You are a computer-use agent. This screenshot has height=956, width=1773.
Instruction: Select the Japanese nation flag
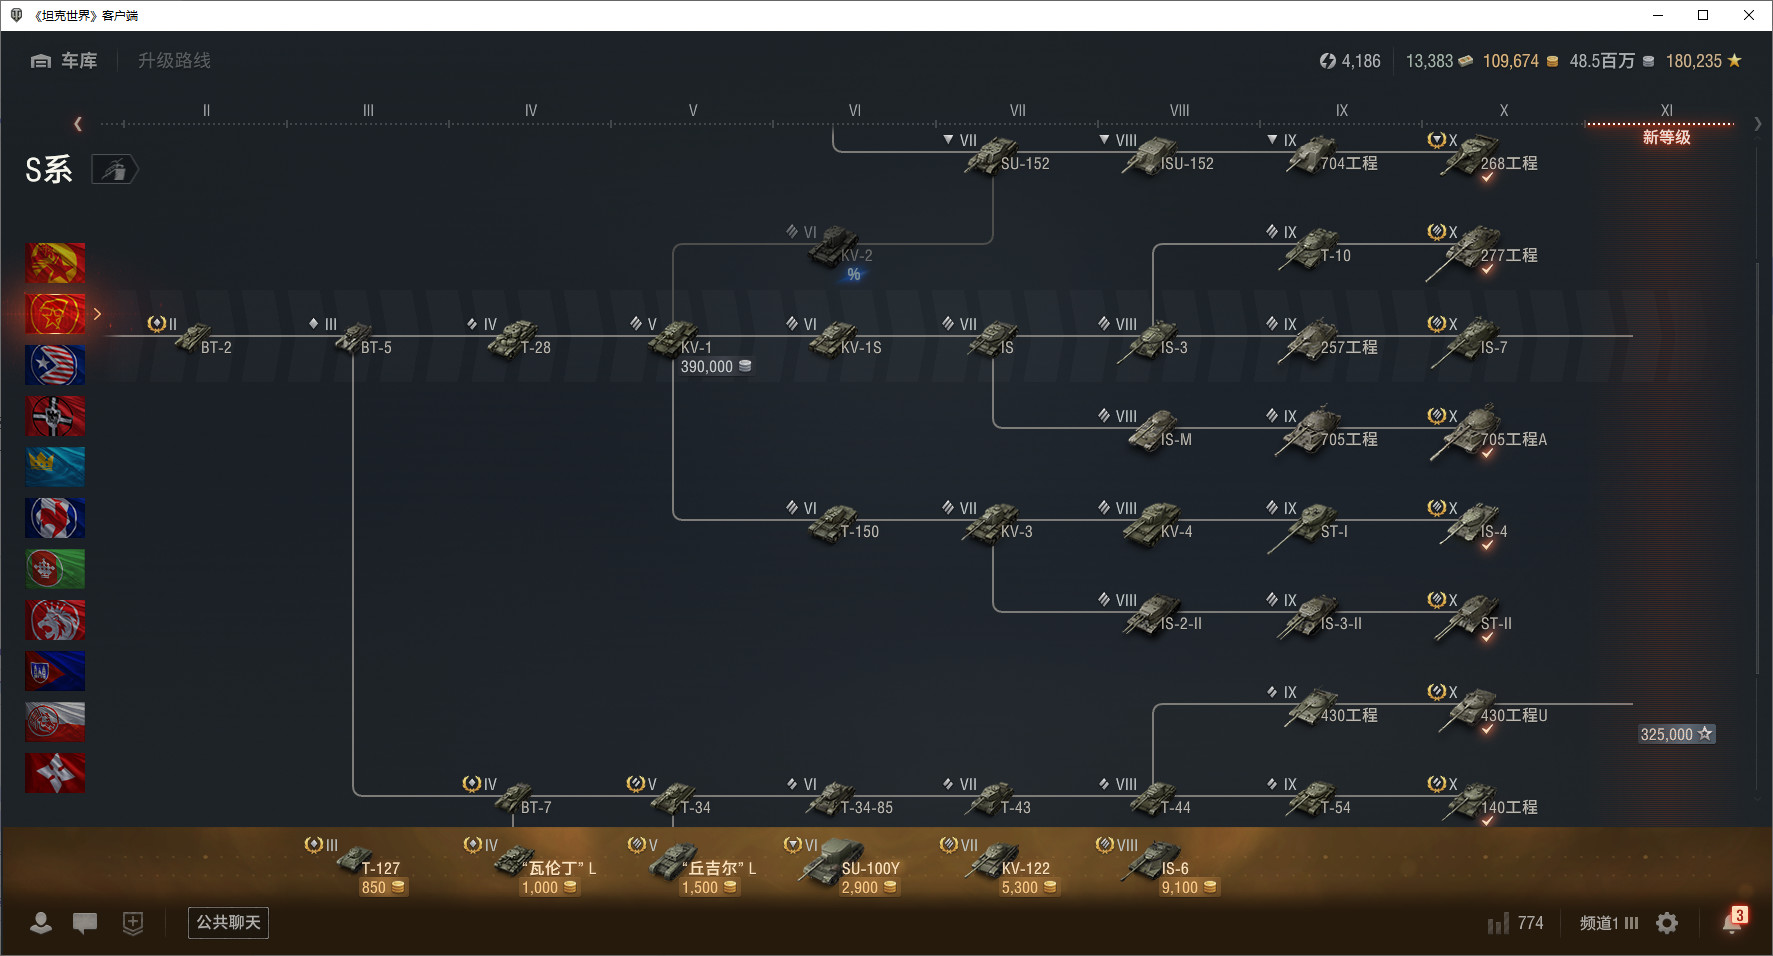tap(55, 773)
